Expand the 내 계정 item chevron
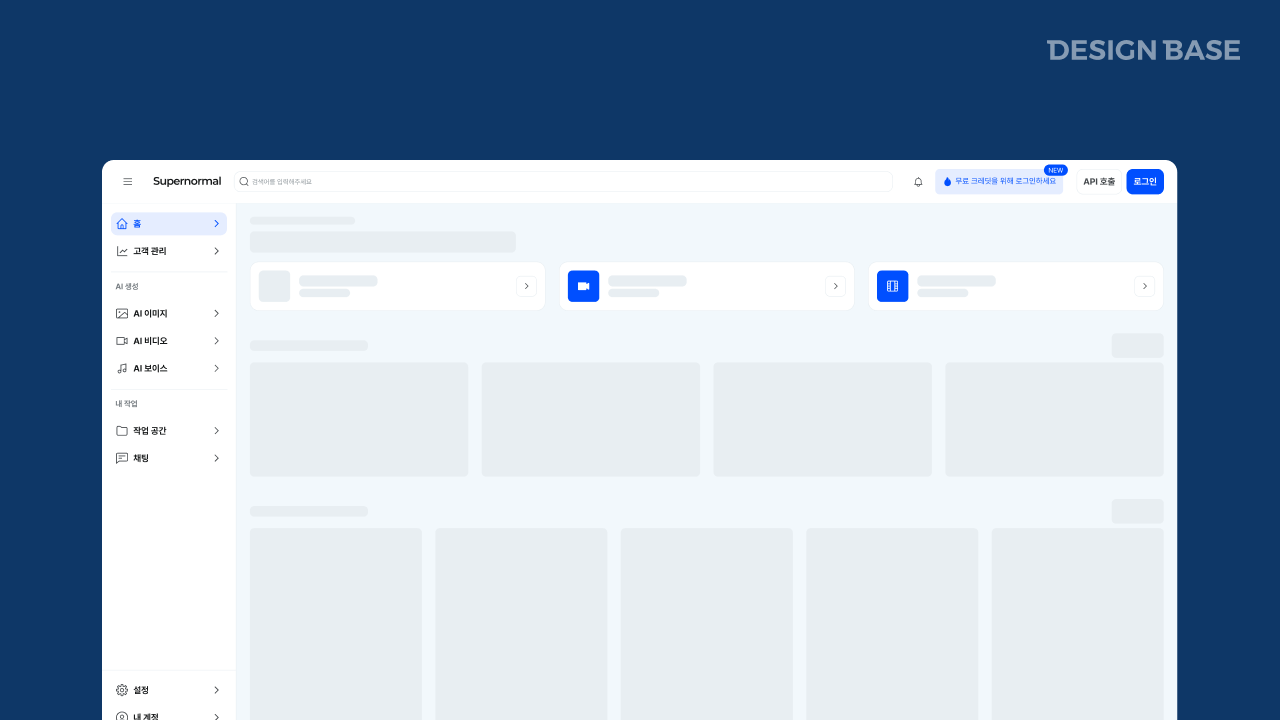This screenshot has width=1280, height=720. point(216,716)
